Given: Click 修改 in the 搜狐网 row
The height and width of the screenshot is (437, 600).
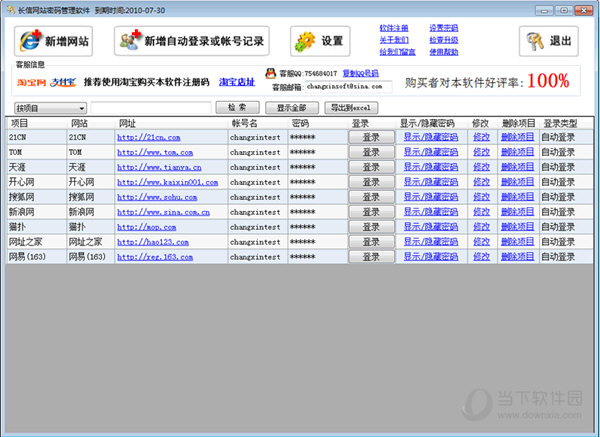Looking at the screenshot, I should (x=481, y=197).
